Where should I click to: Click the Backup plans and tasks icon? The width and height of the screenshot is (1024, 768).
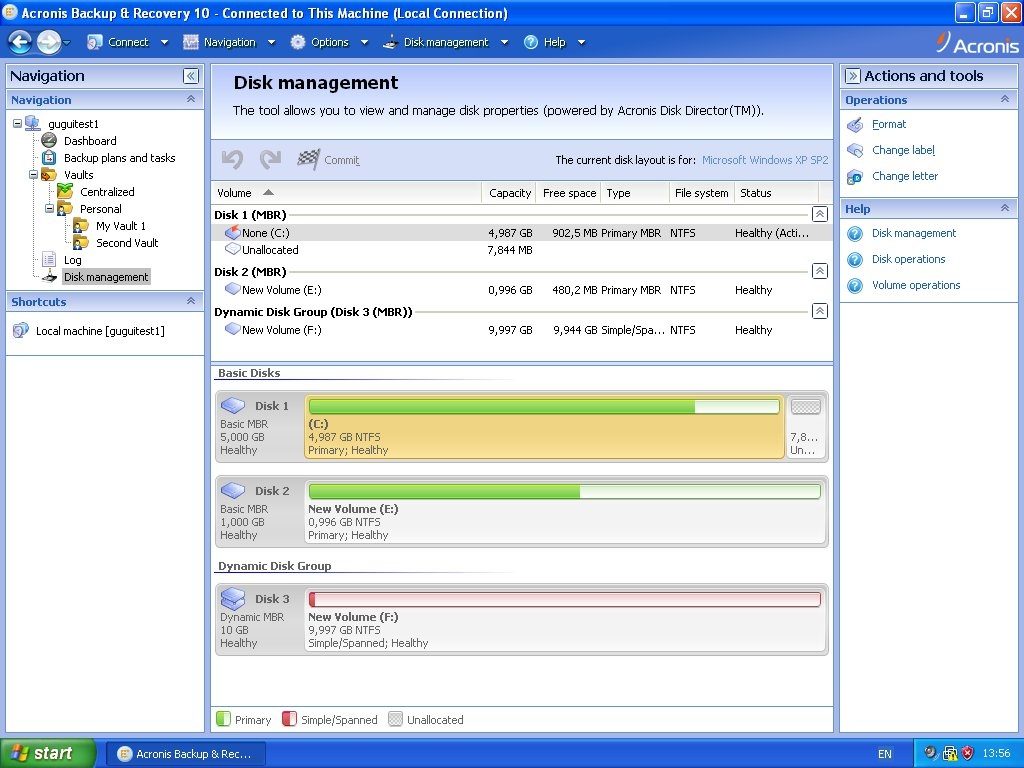coord(49,157)
